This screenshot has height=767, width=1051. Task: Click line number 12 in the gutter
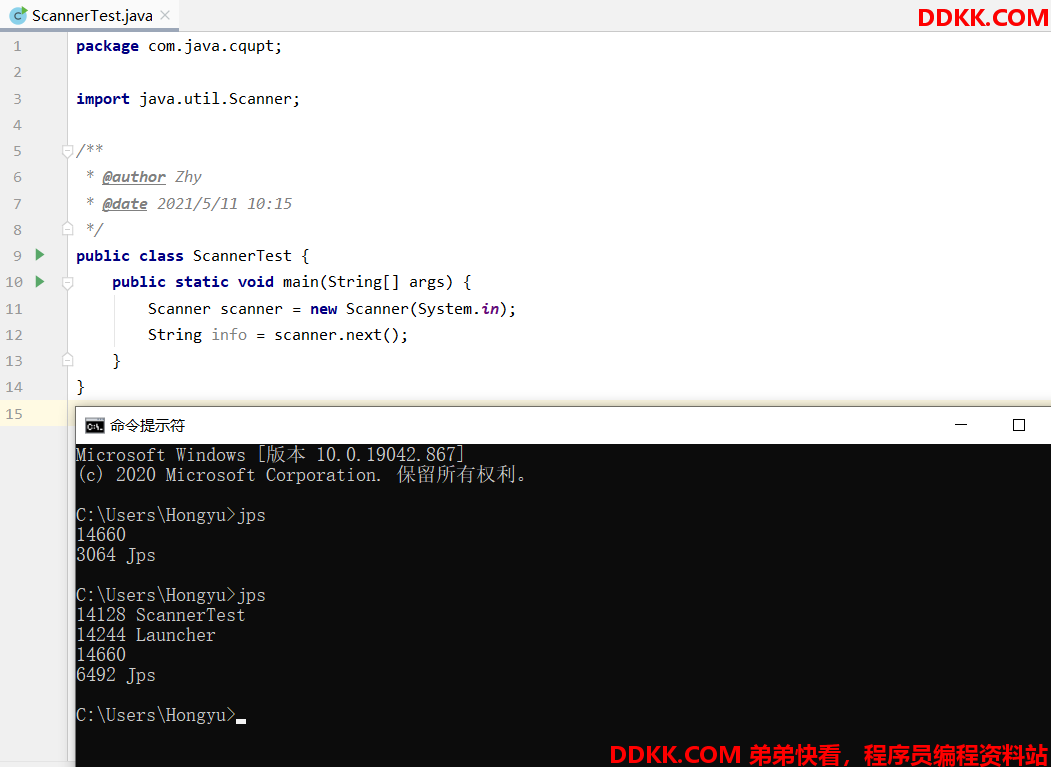(13, 335)
